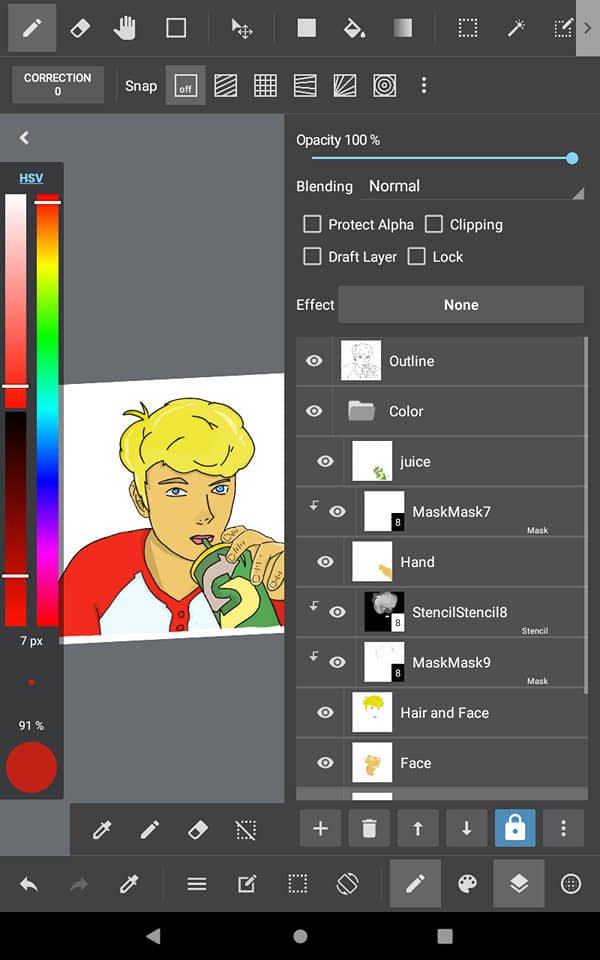Switch color mode via HSV label
The width and height of the screenshot is (600, 960).
(x=31, y=178)
